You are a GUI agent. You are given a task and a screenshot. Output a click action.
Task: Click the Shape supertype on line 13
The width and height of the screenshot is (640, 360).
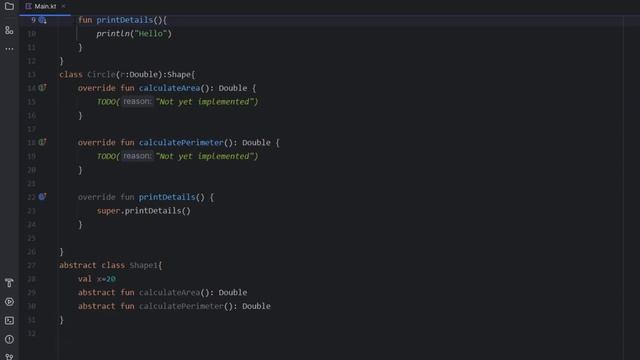coord(179,75)
